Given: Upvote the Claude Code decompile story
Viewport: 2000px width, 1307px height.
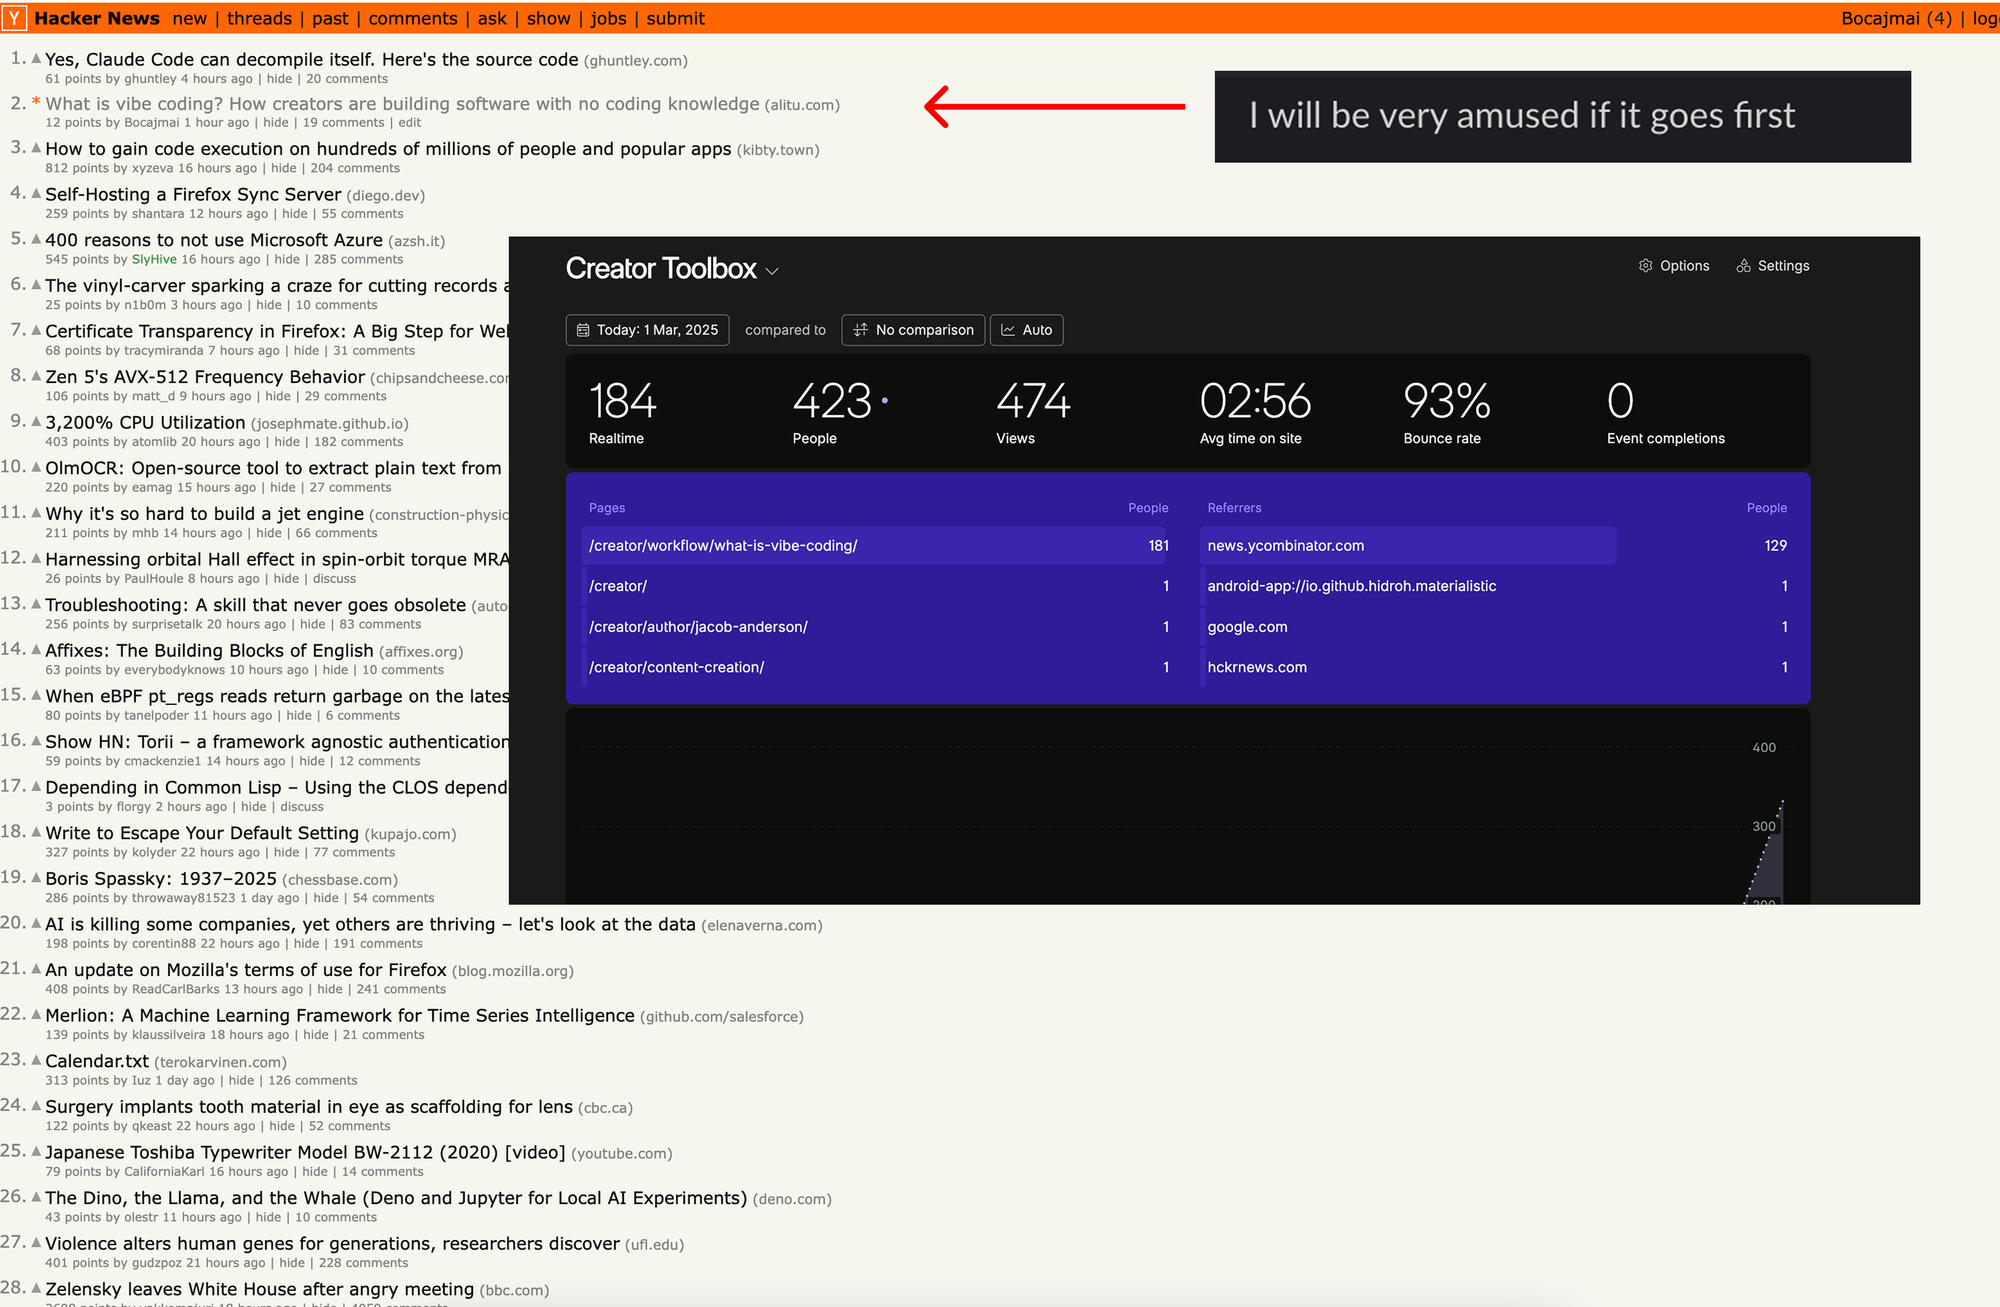Looking at the screenshot, I should pyautogui.click(x=36, y=58).
